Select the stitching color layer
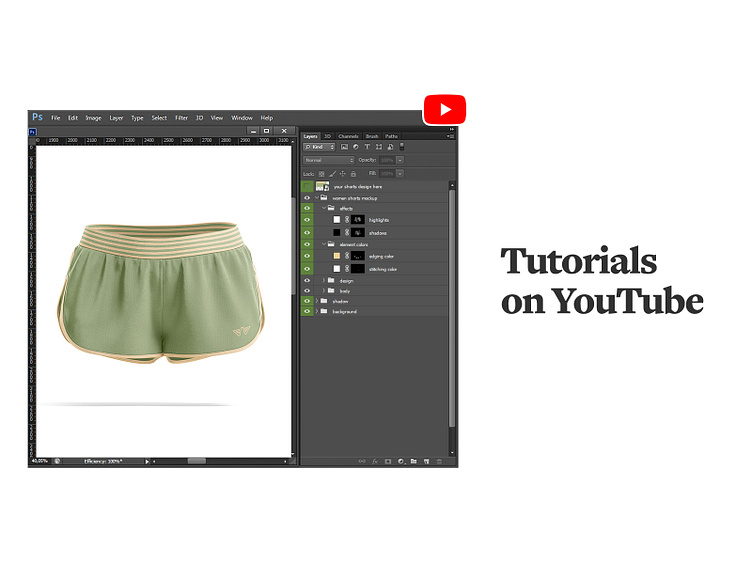This screenshot has height=564, width=752. tap(383, 269)
